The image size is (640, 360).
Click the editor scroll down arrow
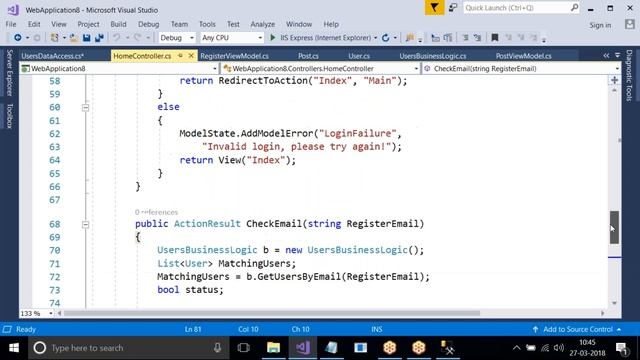coord(614,303)
